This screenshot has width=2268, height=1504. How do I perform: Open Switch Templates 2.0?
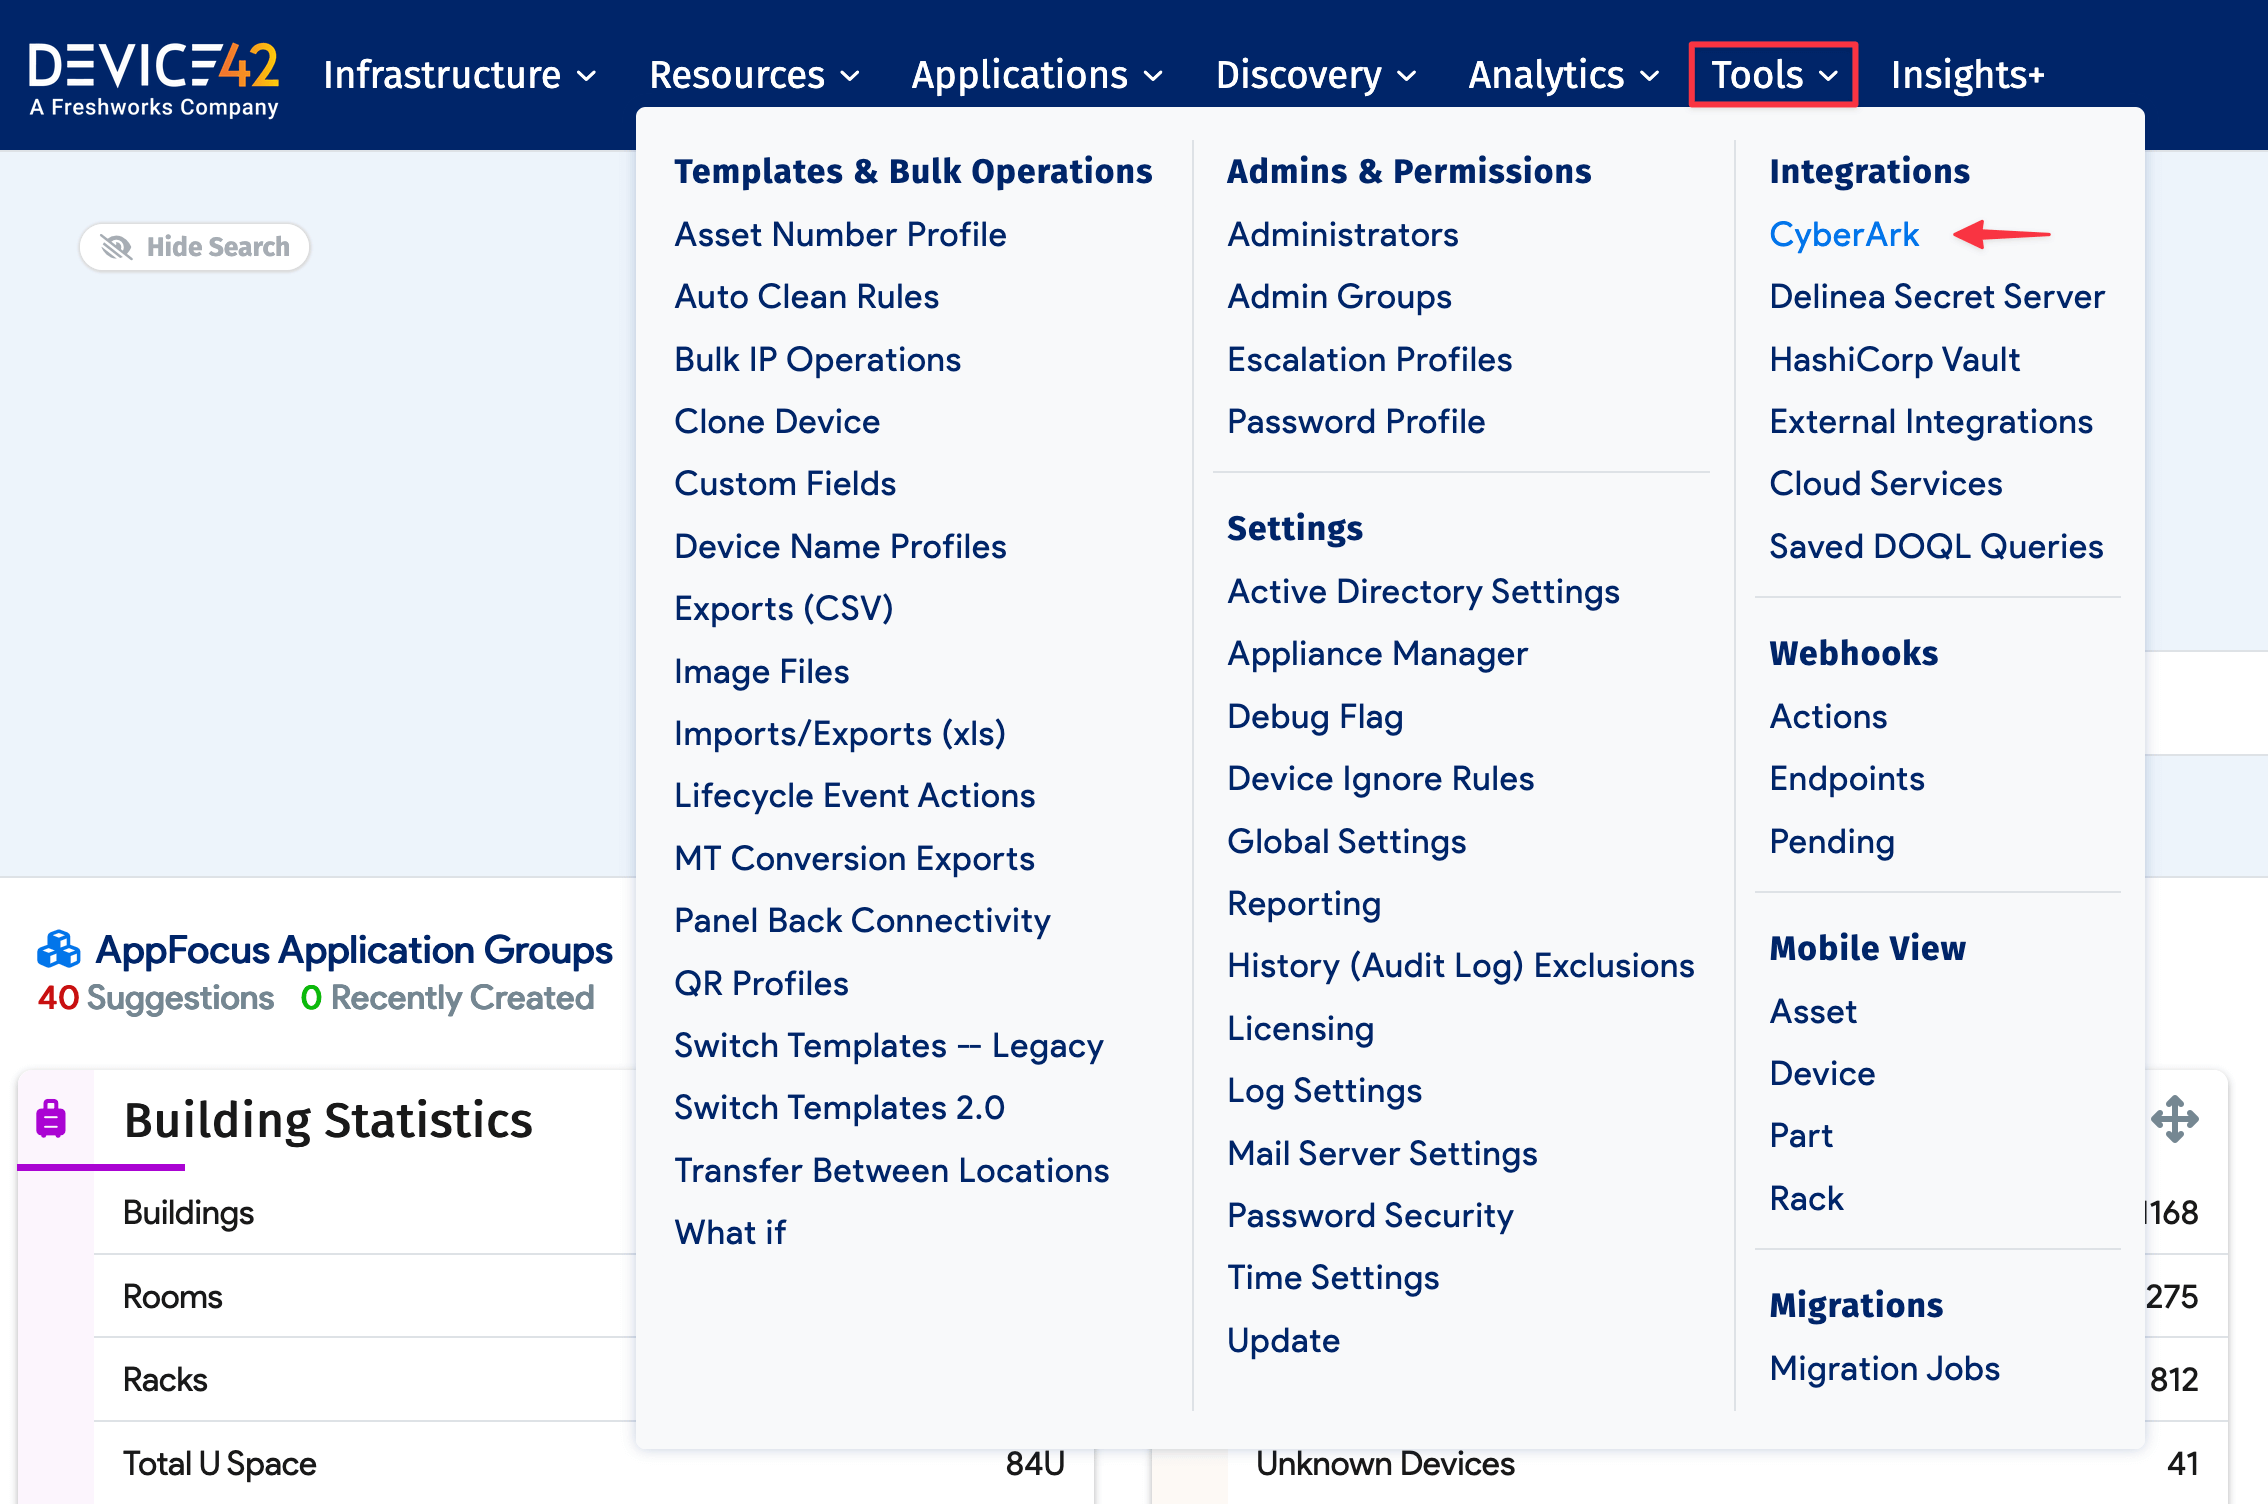click(839, 1107)
